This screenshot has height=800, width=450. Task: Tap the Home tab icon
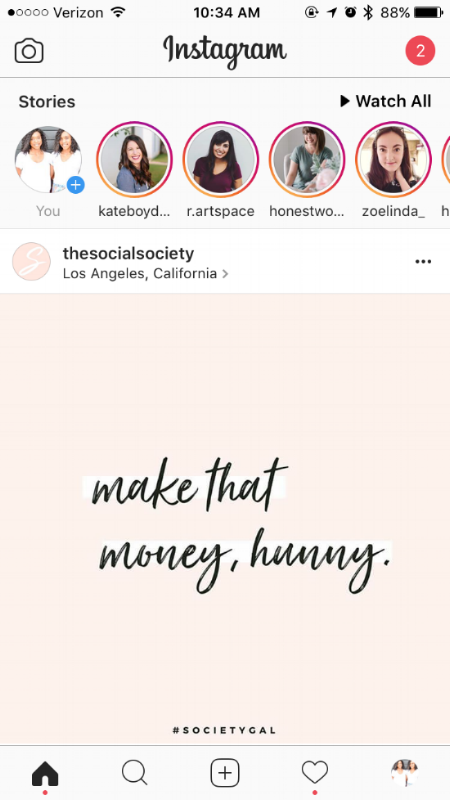[45, 772]
